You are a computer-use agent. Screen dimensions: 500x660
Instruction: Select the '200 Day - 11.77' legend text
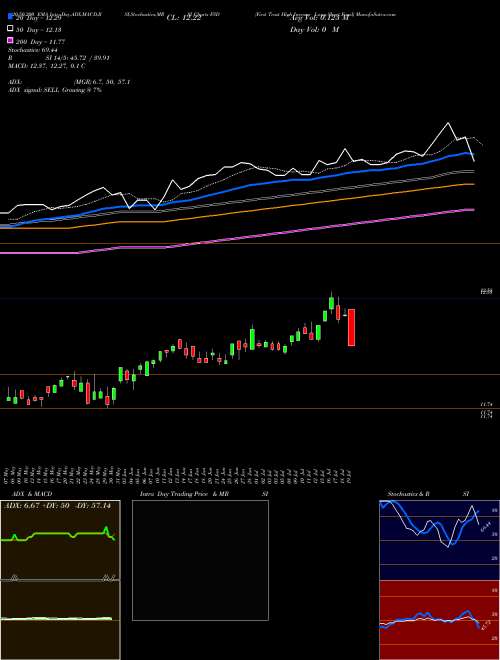(x=41, y=42)
